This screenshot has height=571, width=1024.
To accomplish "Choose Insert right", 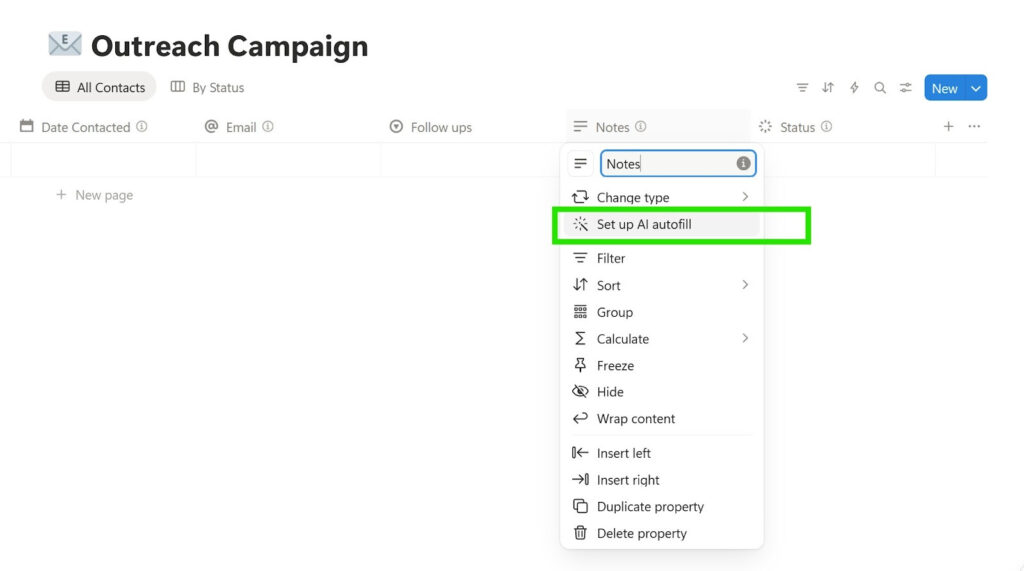I will click(662, 480).
